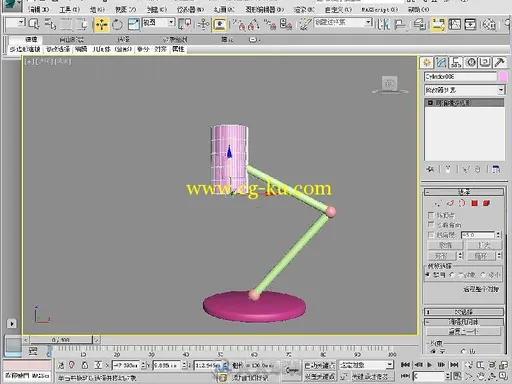
Task: Select the Preview Selection Multi radio button
Action: 483,275
